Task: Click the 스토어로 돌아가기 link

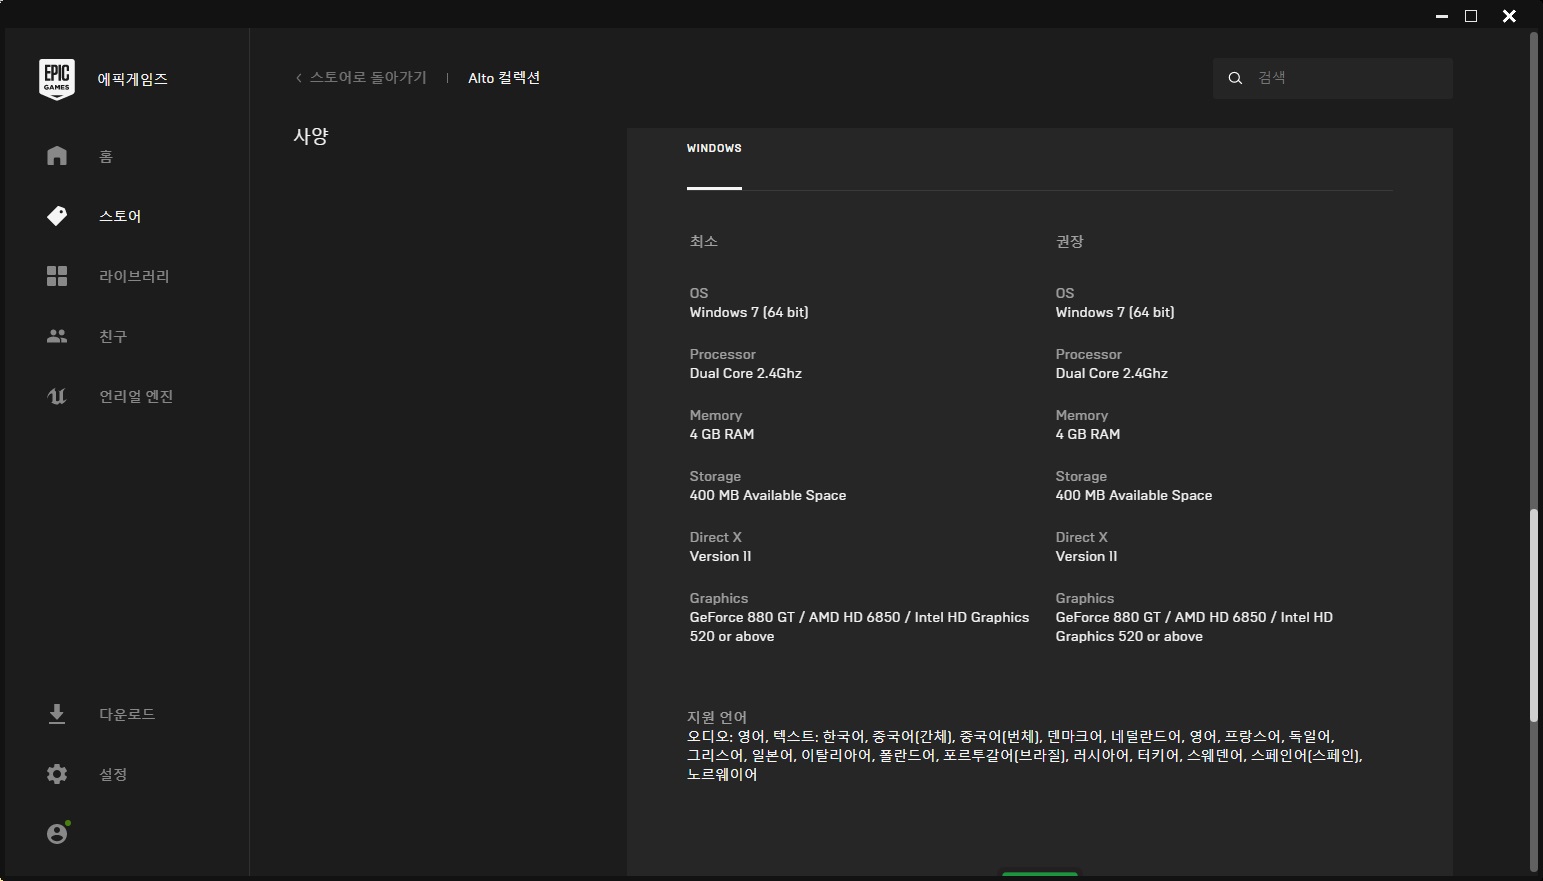Action: tap(368, 78)
